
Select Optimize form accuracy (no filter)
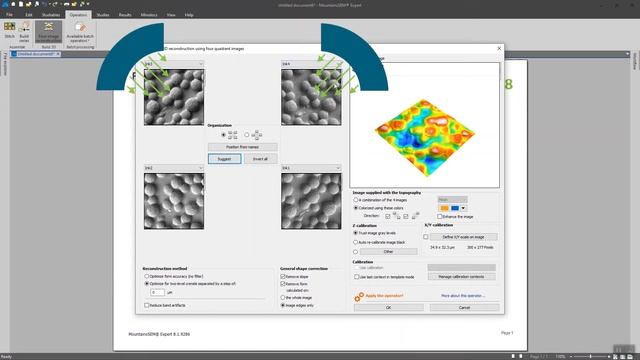tap(147, 276)
